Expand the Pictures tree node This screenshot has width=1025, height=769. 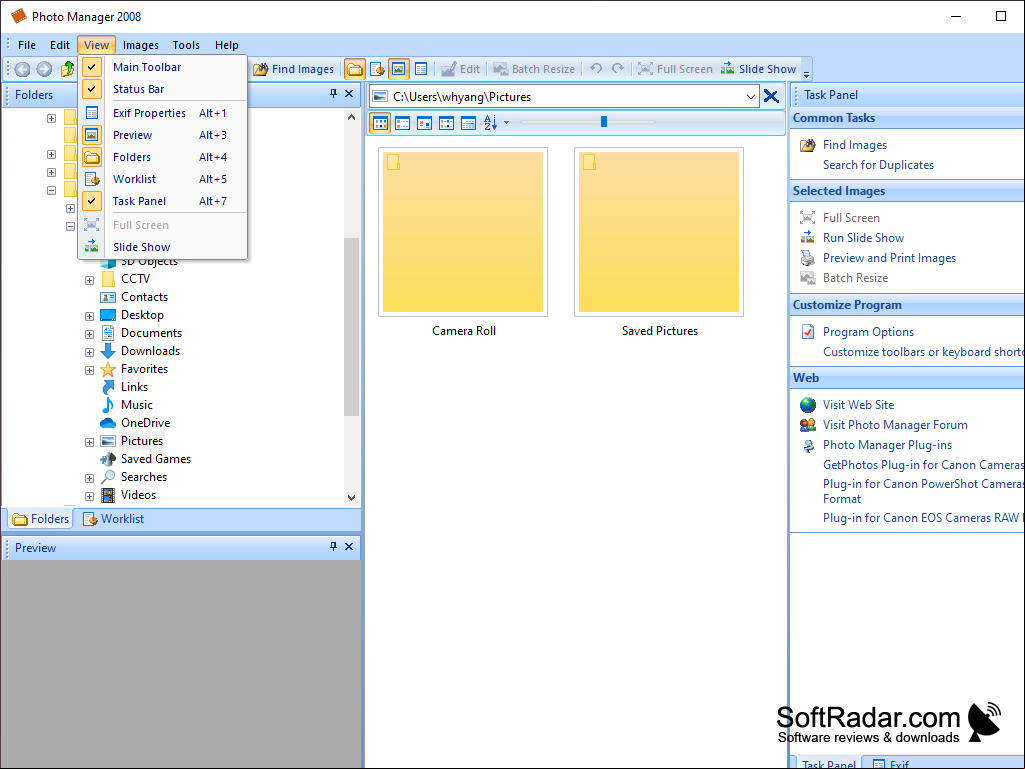tap(90, 442)
